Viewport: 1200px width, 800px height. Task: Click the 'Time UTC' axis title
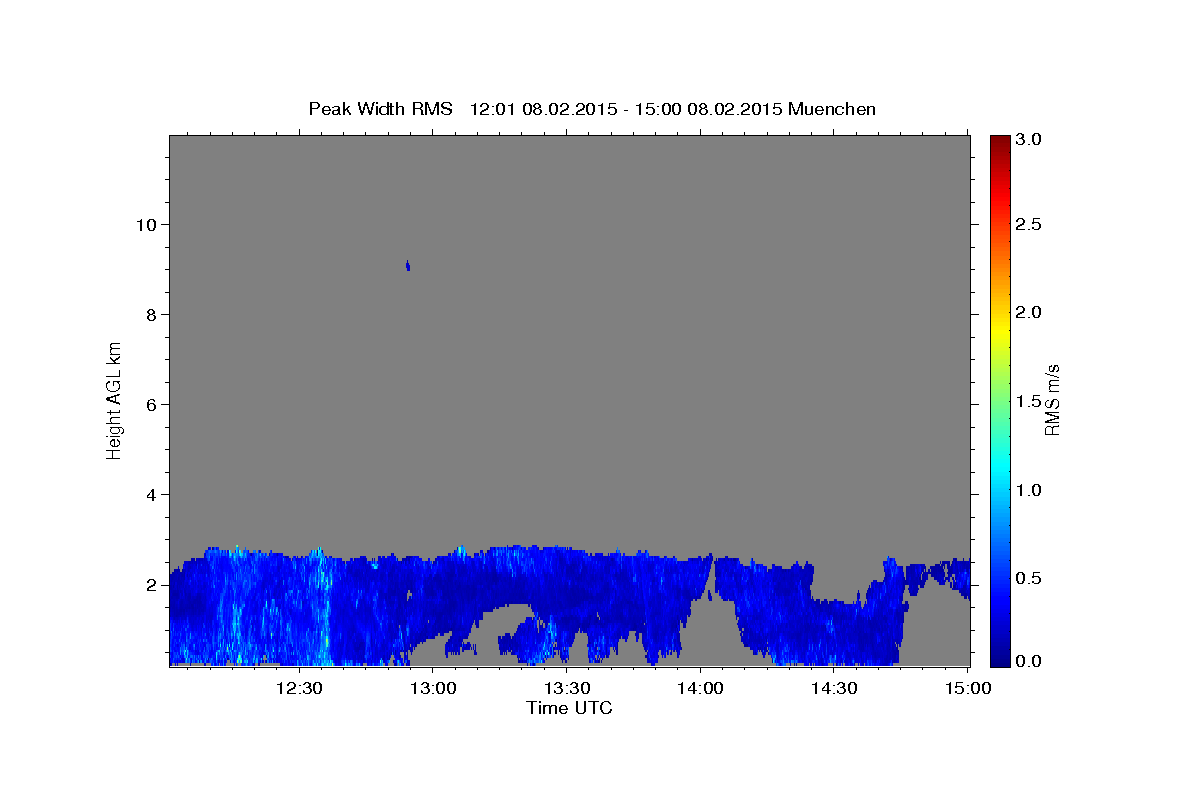[569, 708]
